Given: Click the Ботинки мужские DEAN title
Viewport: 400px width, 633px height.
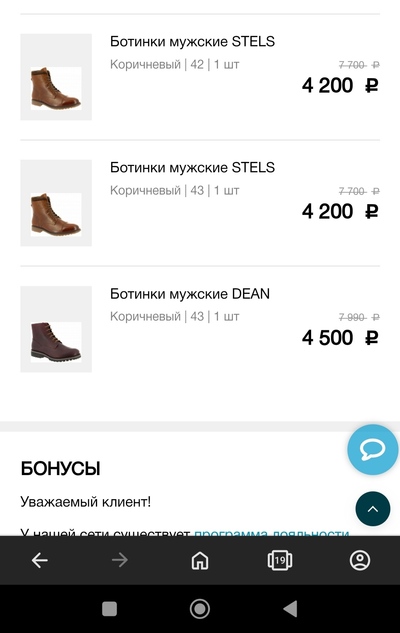Looking at the screenshot, I should pos(190,294).
